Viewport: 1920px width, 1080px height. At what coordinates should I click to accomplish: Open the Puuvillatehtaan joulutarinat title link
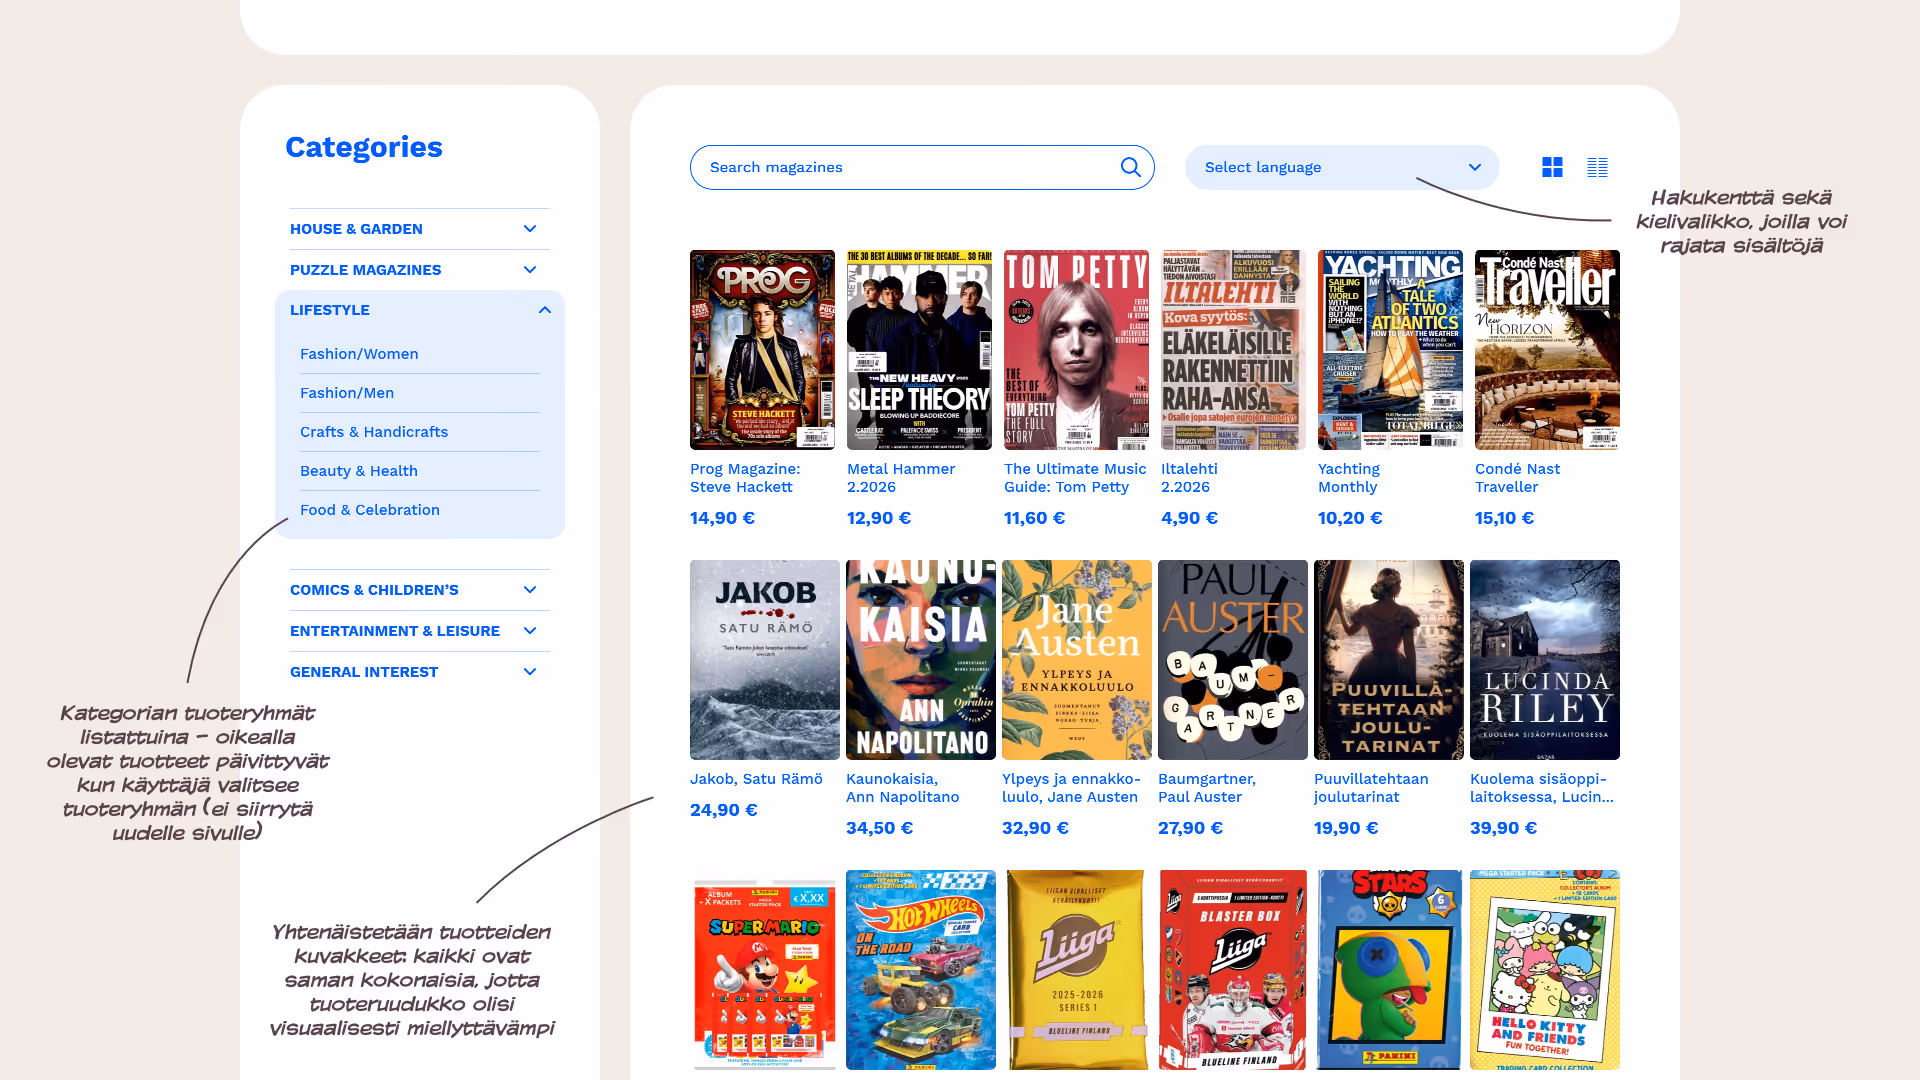1371,788
